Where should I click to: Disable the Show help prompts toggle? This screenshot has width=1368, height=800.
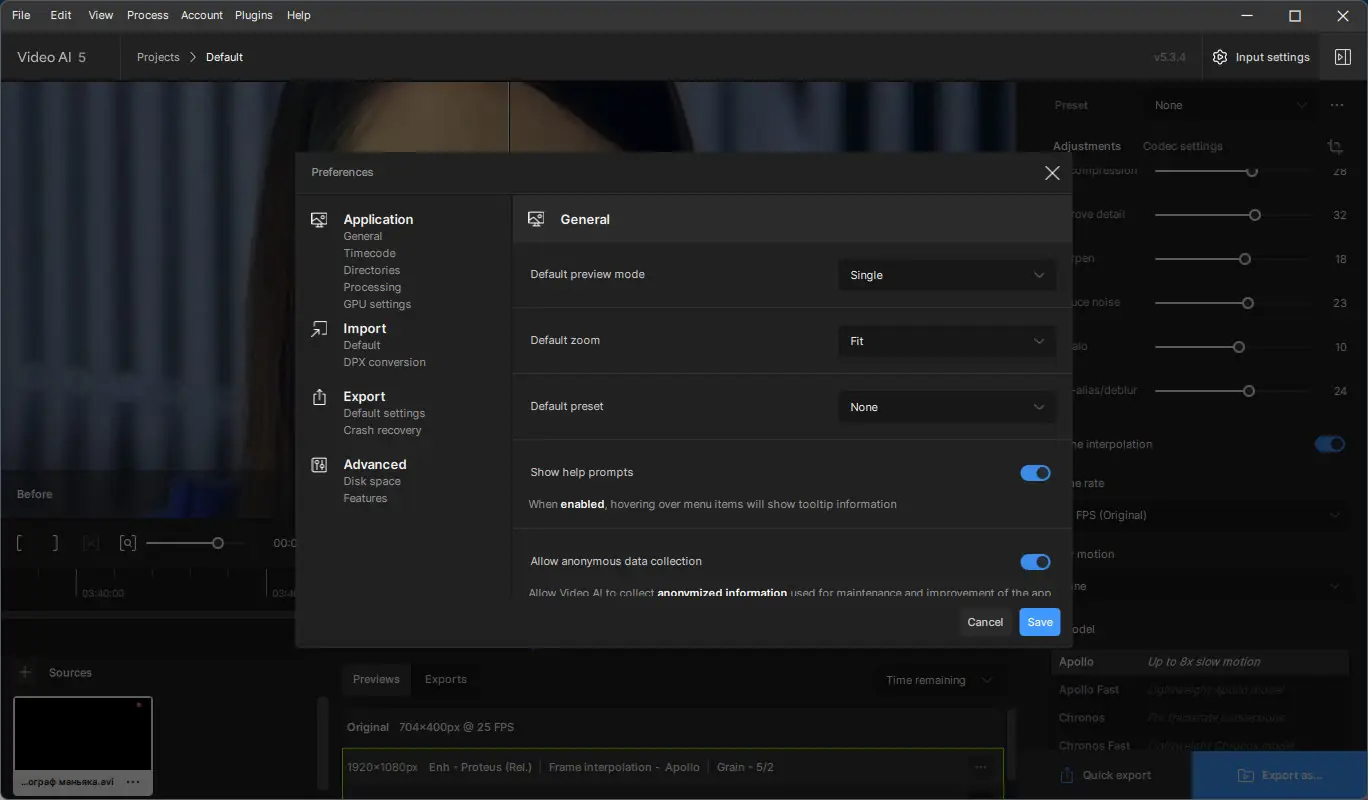1035,473
